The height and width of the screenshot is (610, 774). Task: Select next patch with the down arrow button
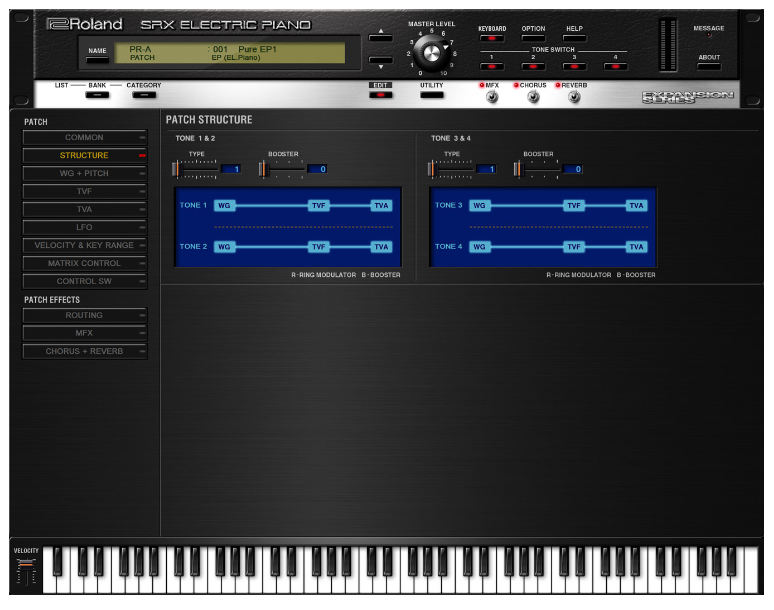381,61
